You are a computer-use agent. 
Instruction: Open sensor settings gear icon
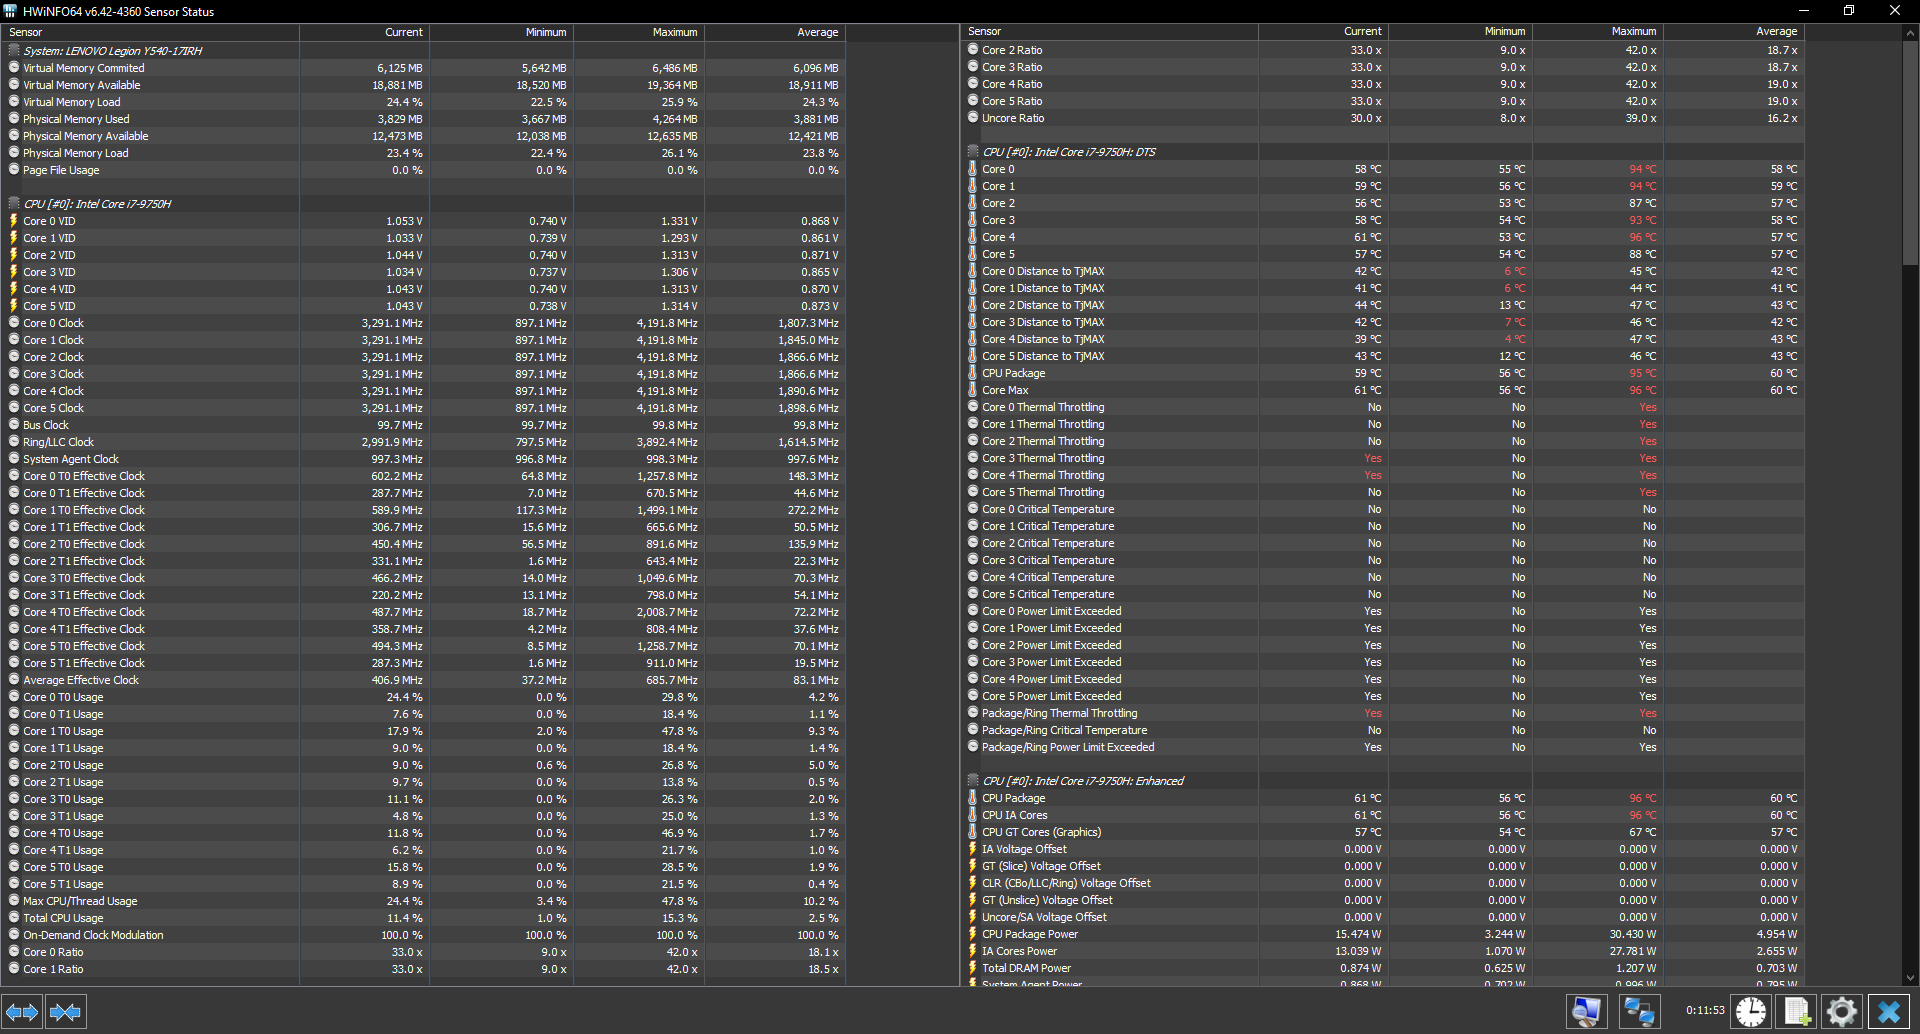1841,1012
